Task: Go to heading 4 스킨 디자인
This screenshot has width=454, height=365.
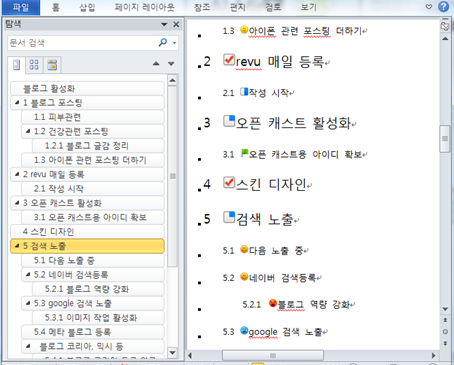Action: 87,232
